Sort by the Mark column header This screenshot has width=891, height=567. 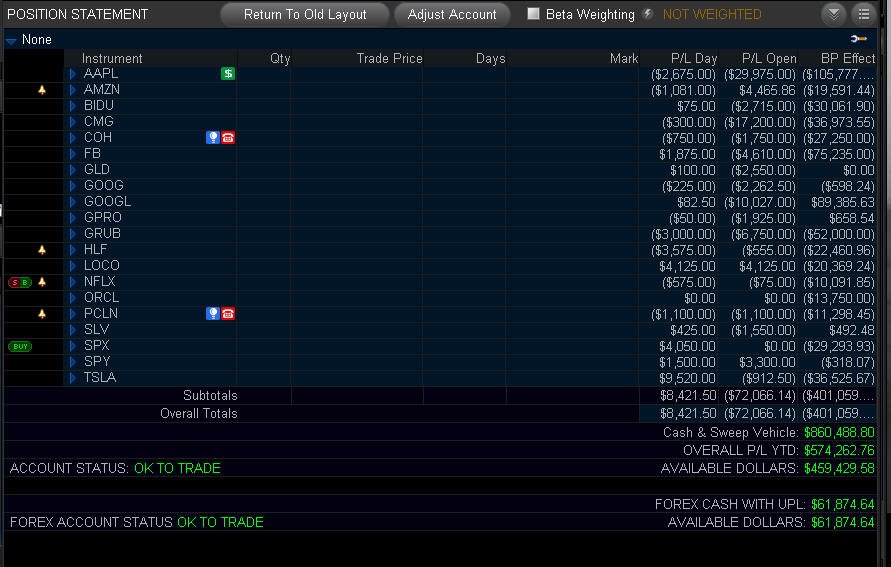pyautogui.click(x=623, y=59)
